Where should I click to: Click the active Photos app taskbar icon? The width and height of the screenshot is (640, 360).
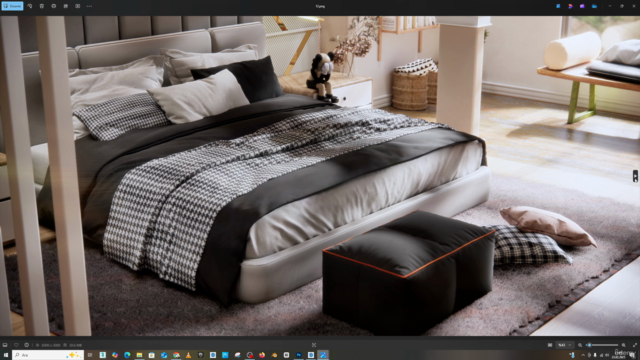pos(323,355)
